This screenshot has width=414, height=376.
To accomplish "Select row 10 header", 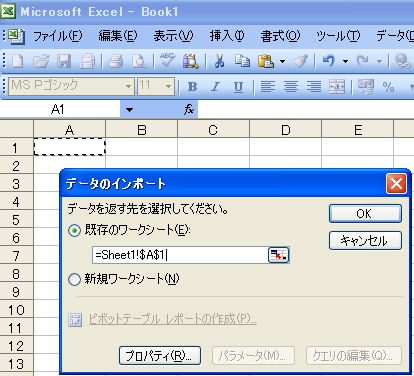I will pos(16,310).
